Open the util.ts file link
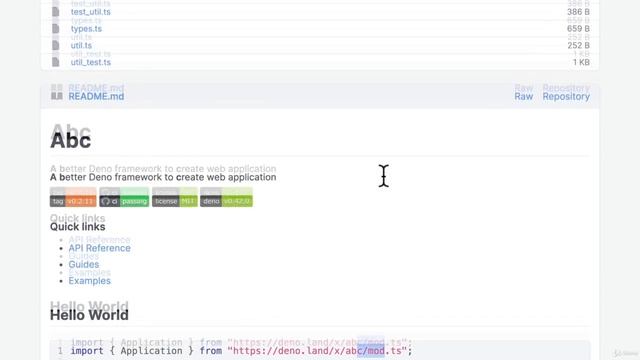 tap(81, 45)
